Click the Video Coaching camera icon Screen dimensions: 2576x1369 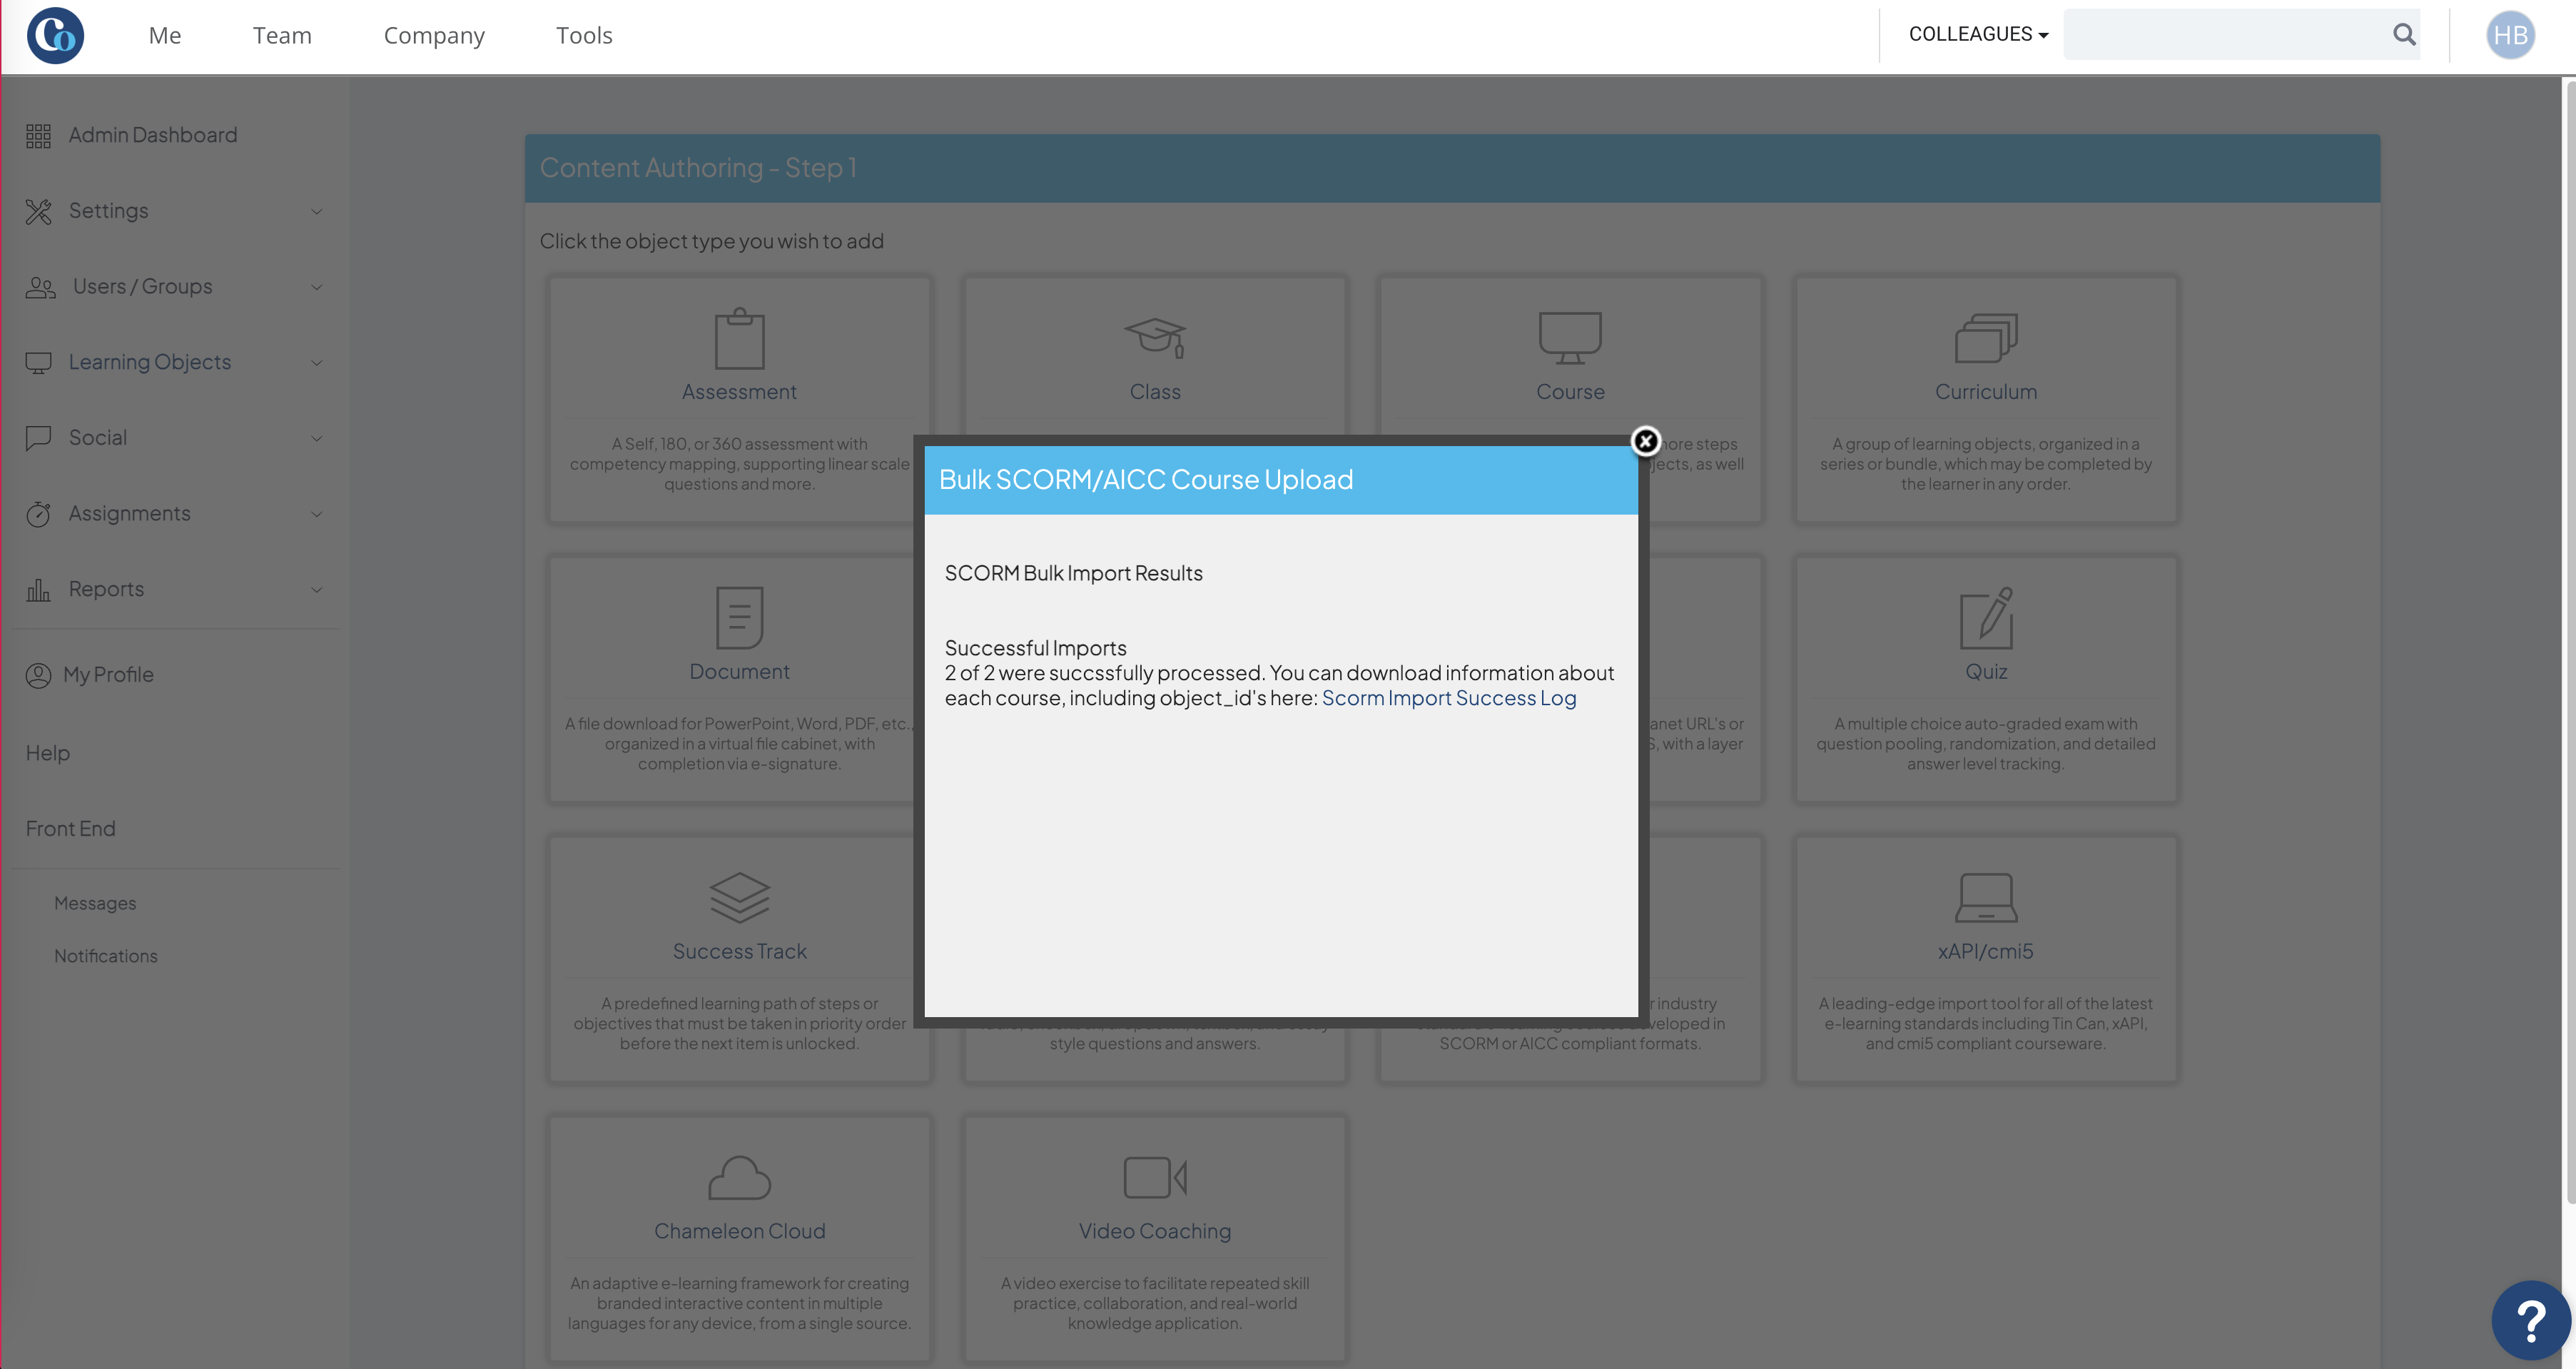1155,1177
